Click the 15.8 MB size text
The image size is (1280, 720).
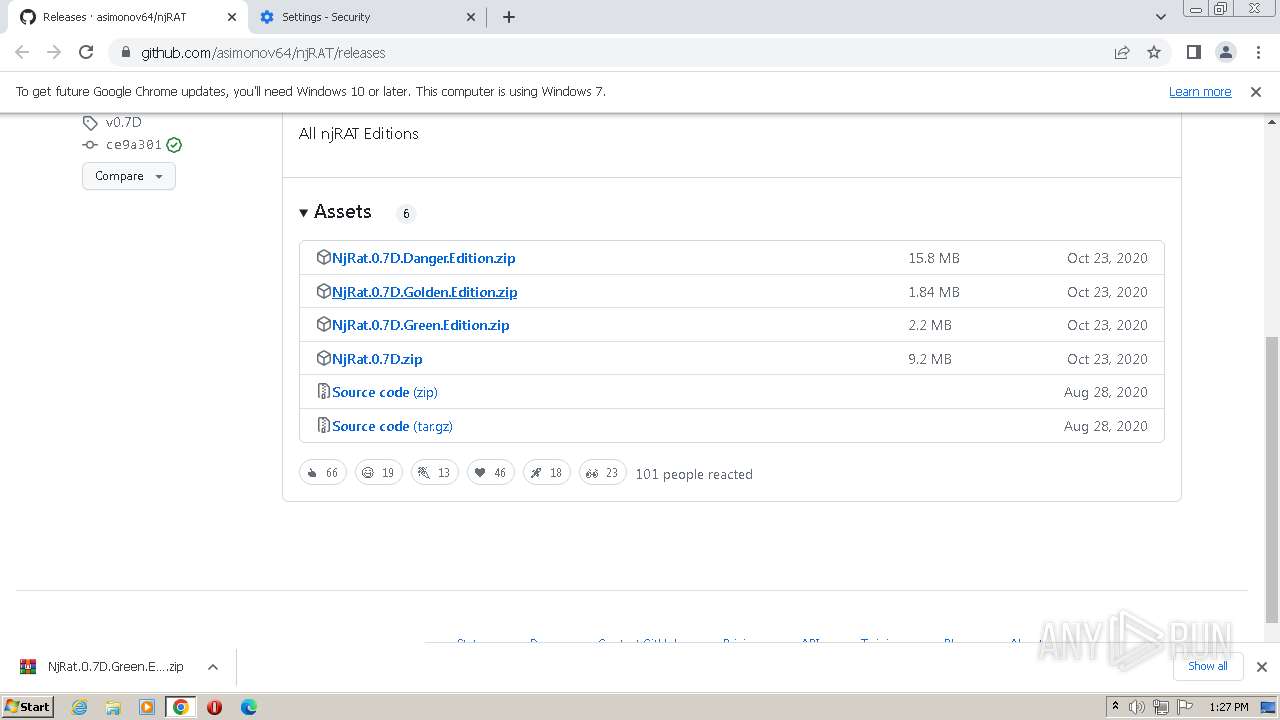tap(934, 258)
